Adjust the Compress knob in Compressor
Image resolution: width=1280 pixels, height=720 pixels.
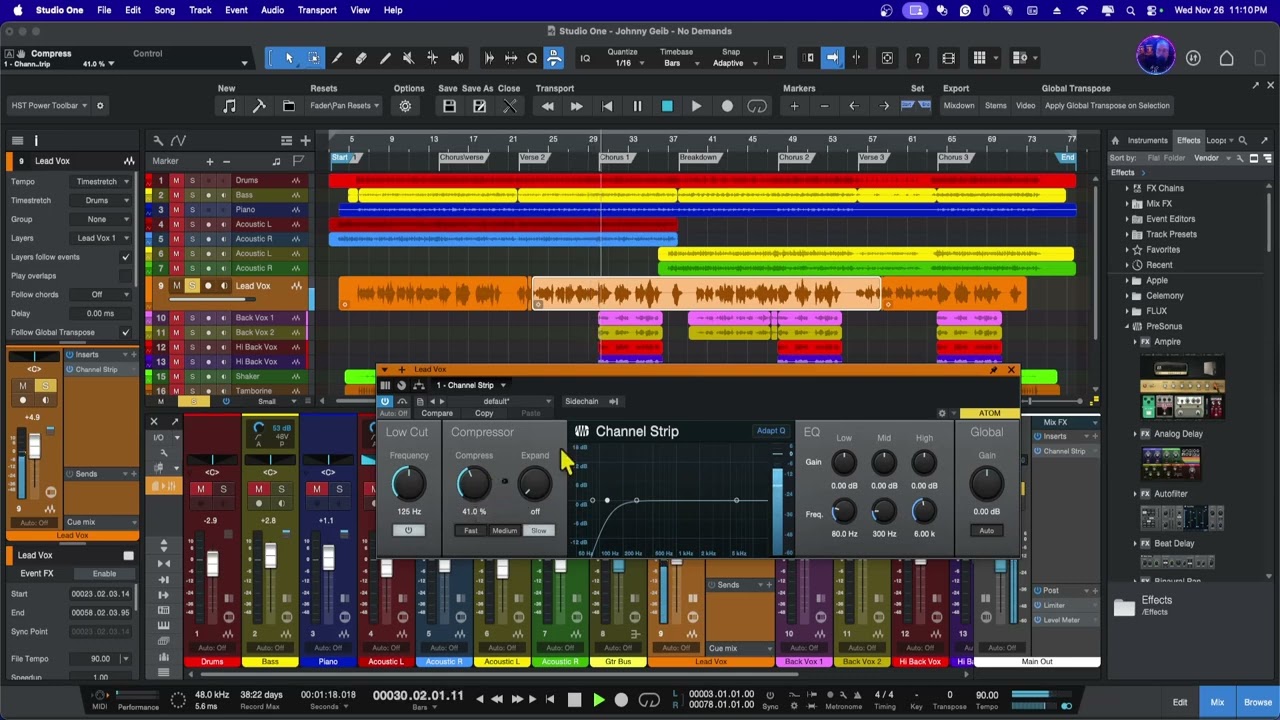pyautogui.click(x=474, y=485)
